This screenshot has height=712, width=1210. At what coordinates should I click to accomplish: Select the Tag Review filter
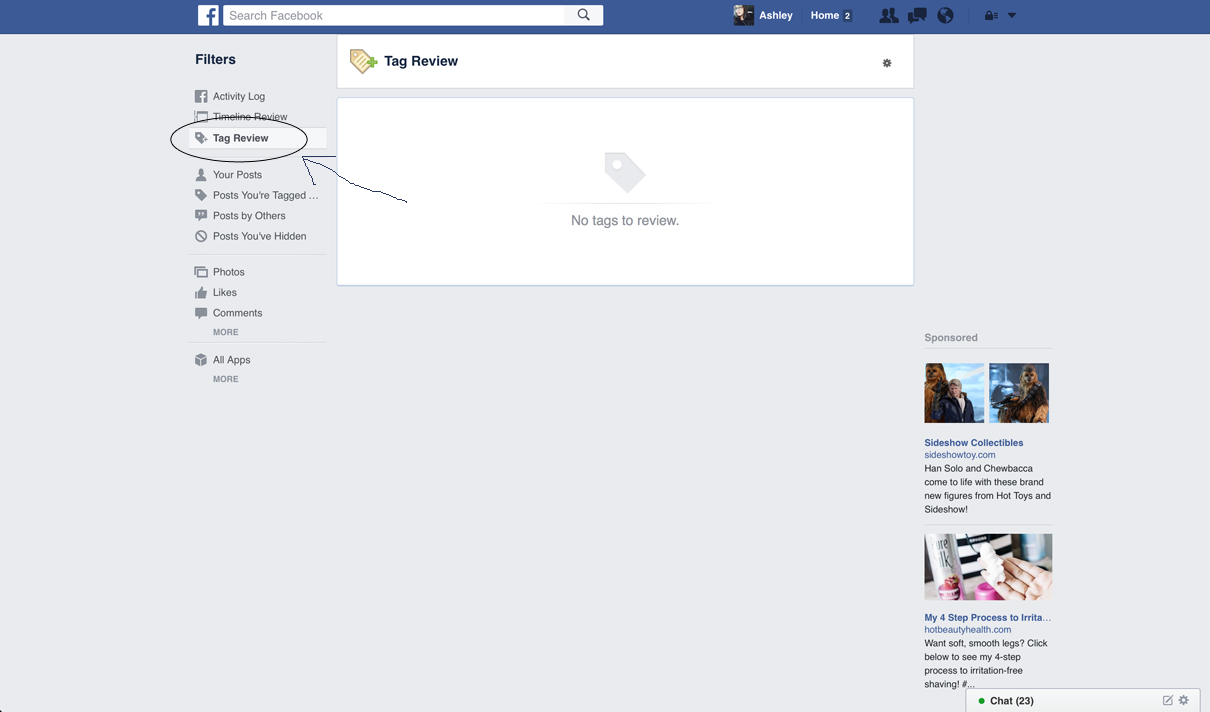tap(240, 137)
